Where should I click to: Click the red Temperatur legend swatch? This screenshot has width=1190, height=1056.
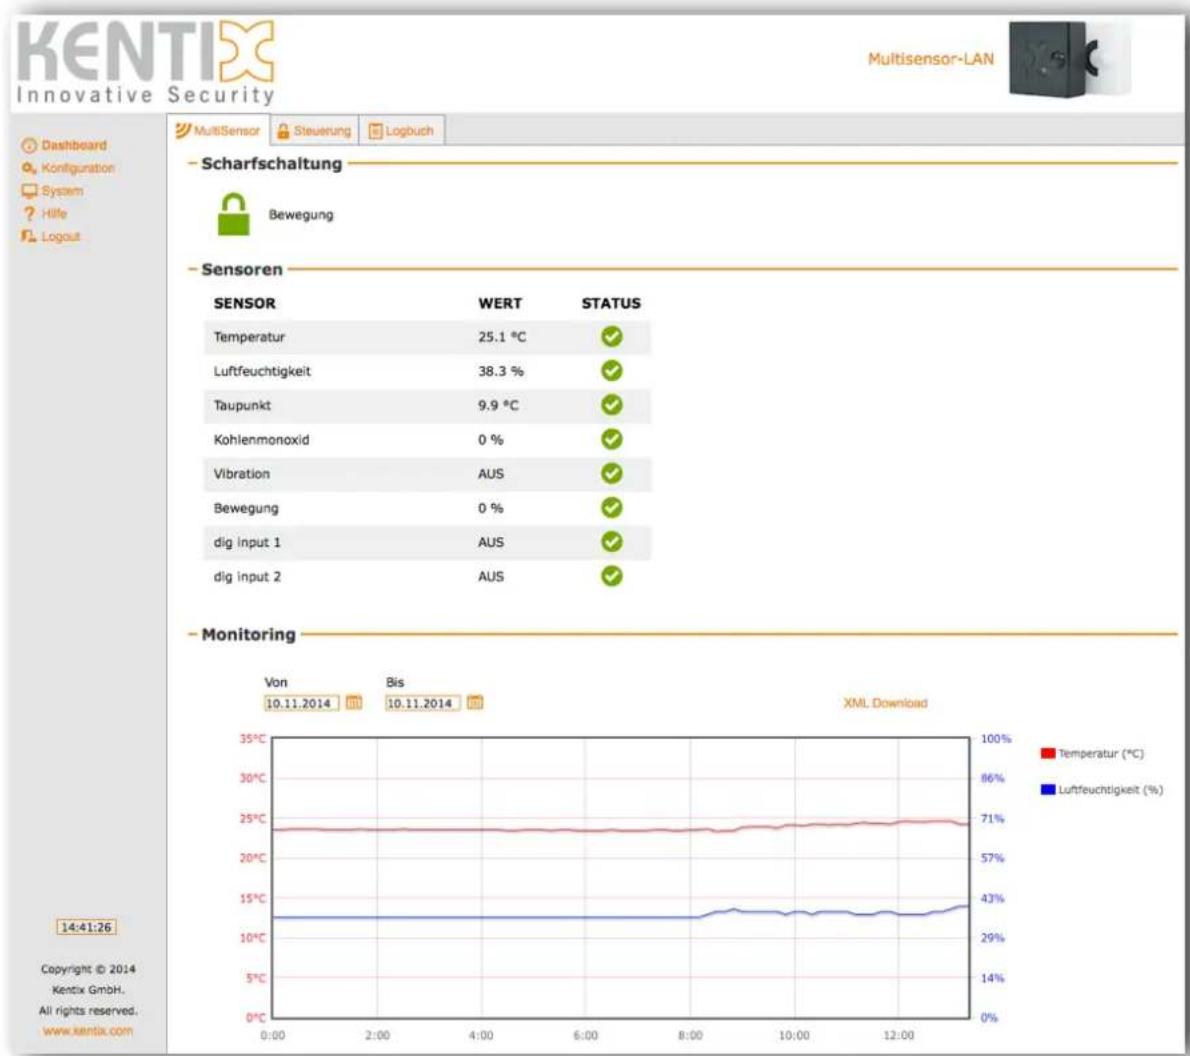tap(1048, 753)
